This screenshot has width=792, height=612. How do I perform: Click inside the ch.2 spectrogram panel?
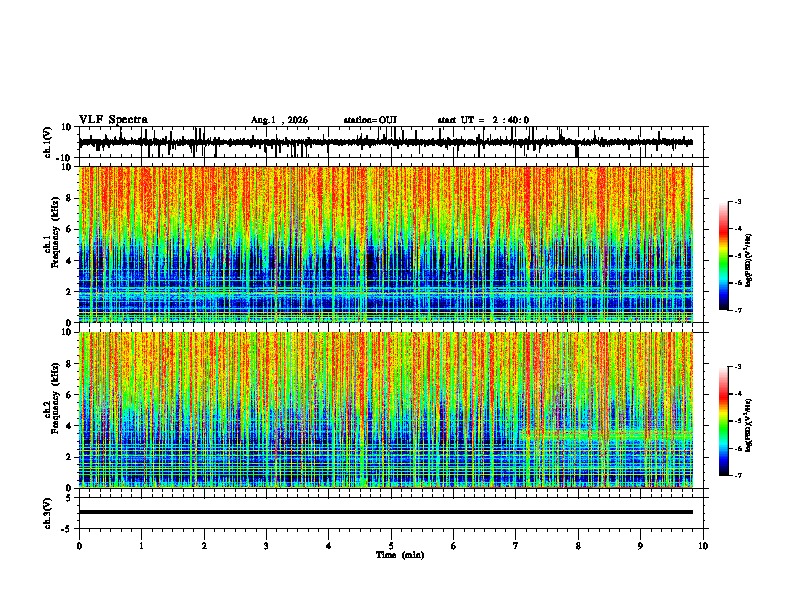(x=386, y=410)
